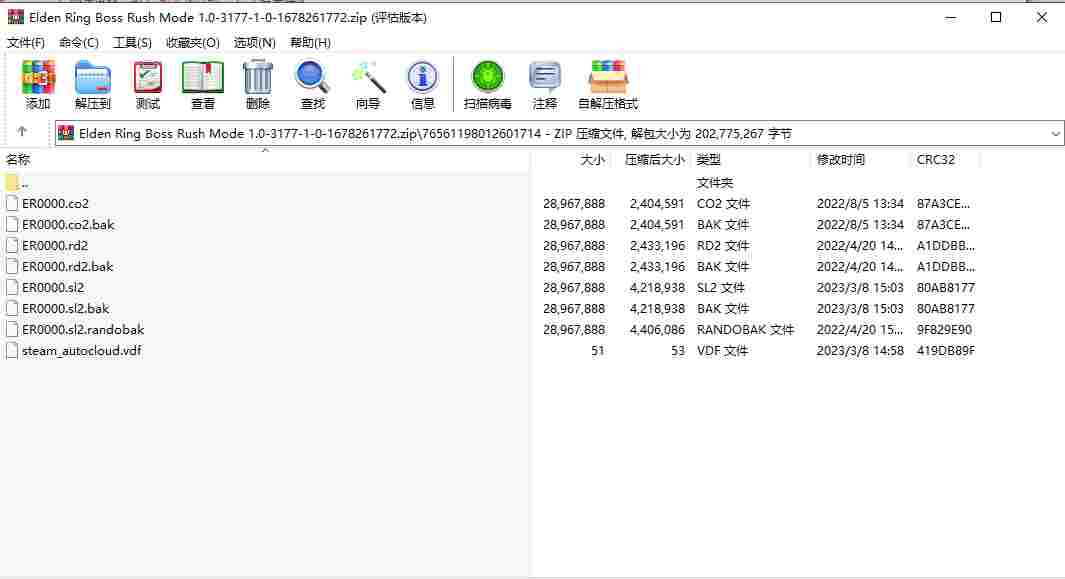Screen dimensions: 1065x579
Task: Click the '文件夹' type cell of parent row
Action: (x=715, y=183)
